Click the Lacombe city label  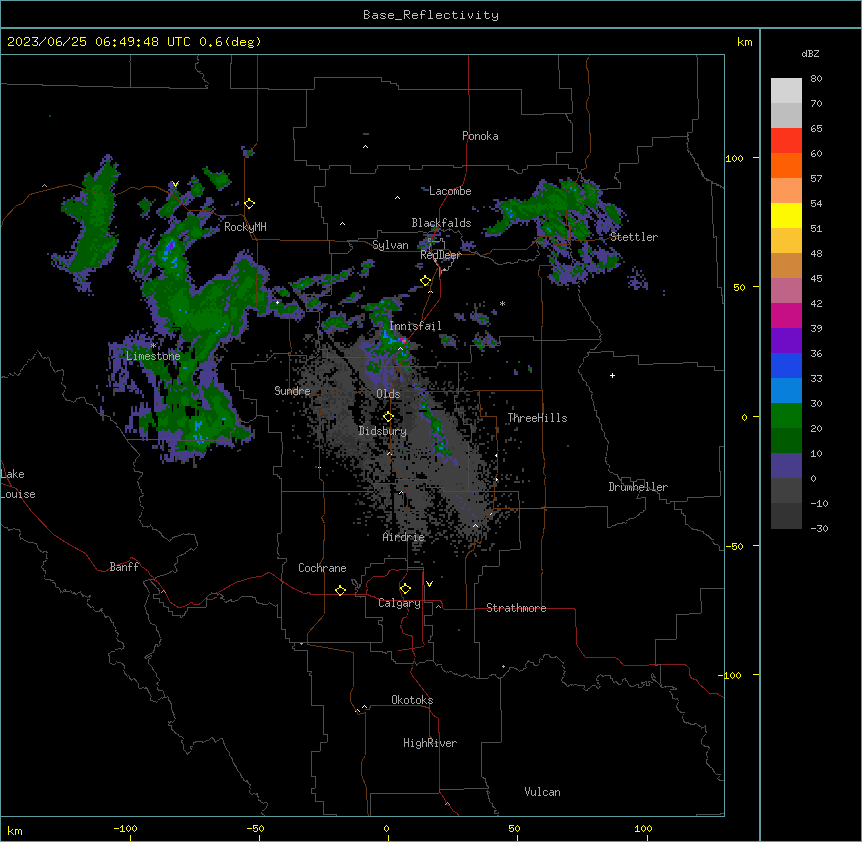point(450,191)
